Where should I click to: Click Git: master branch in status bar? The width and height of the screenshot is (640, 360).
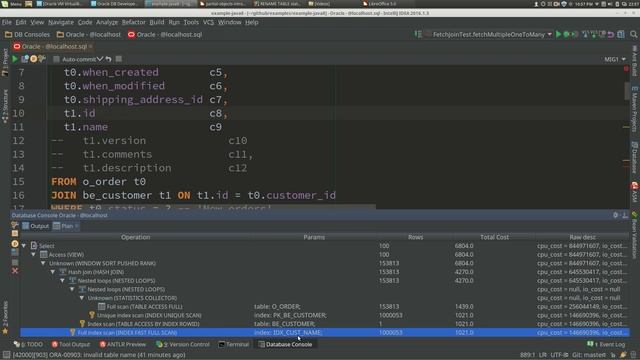(x=589, y=355)
